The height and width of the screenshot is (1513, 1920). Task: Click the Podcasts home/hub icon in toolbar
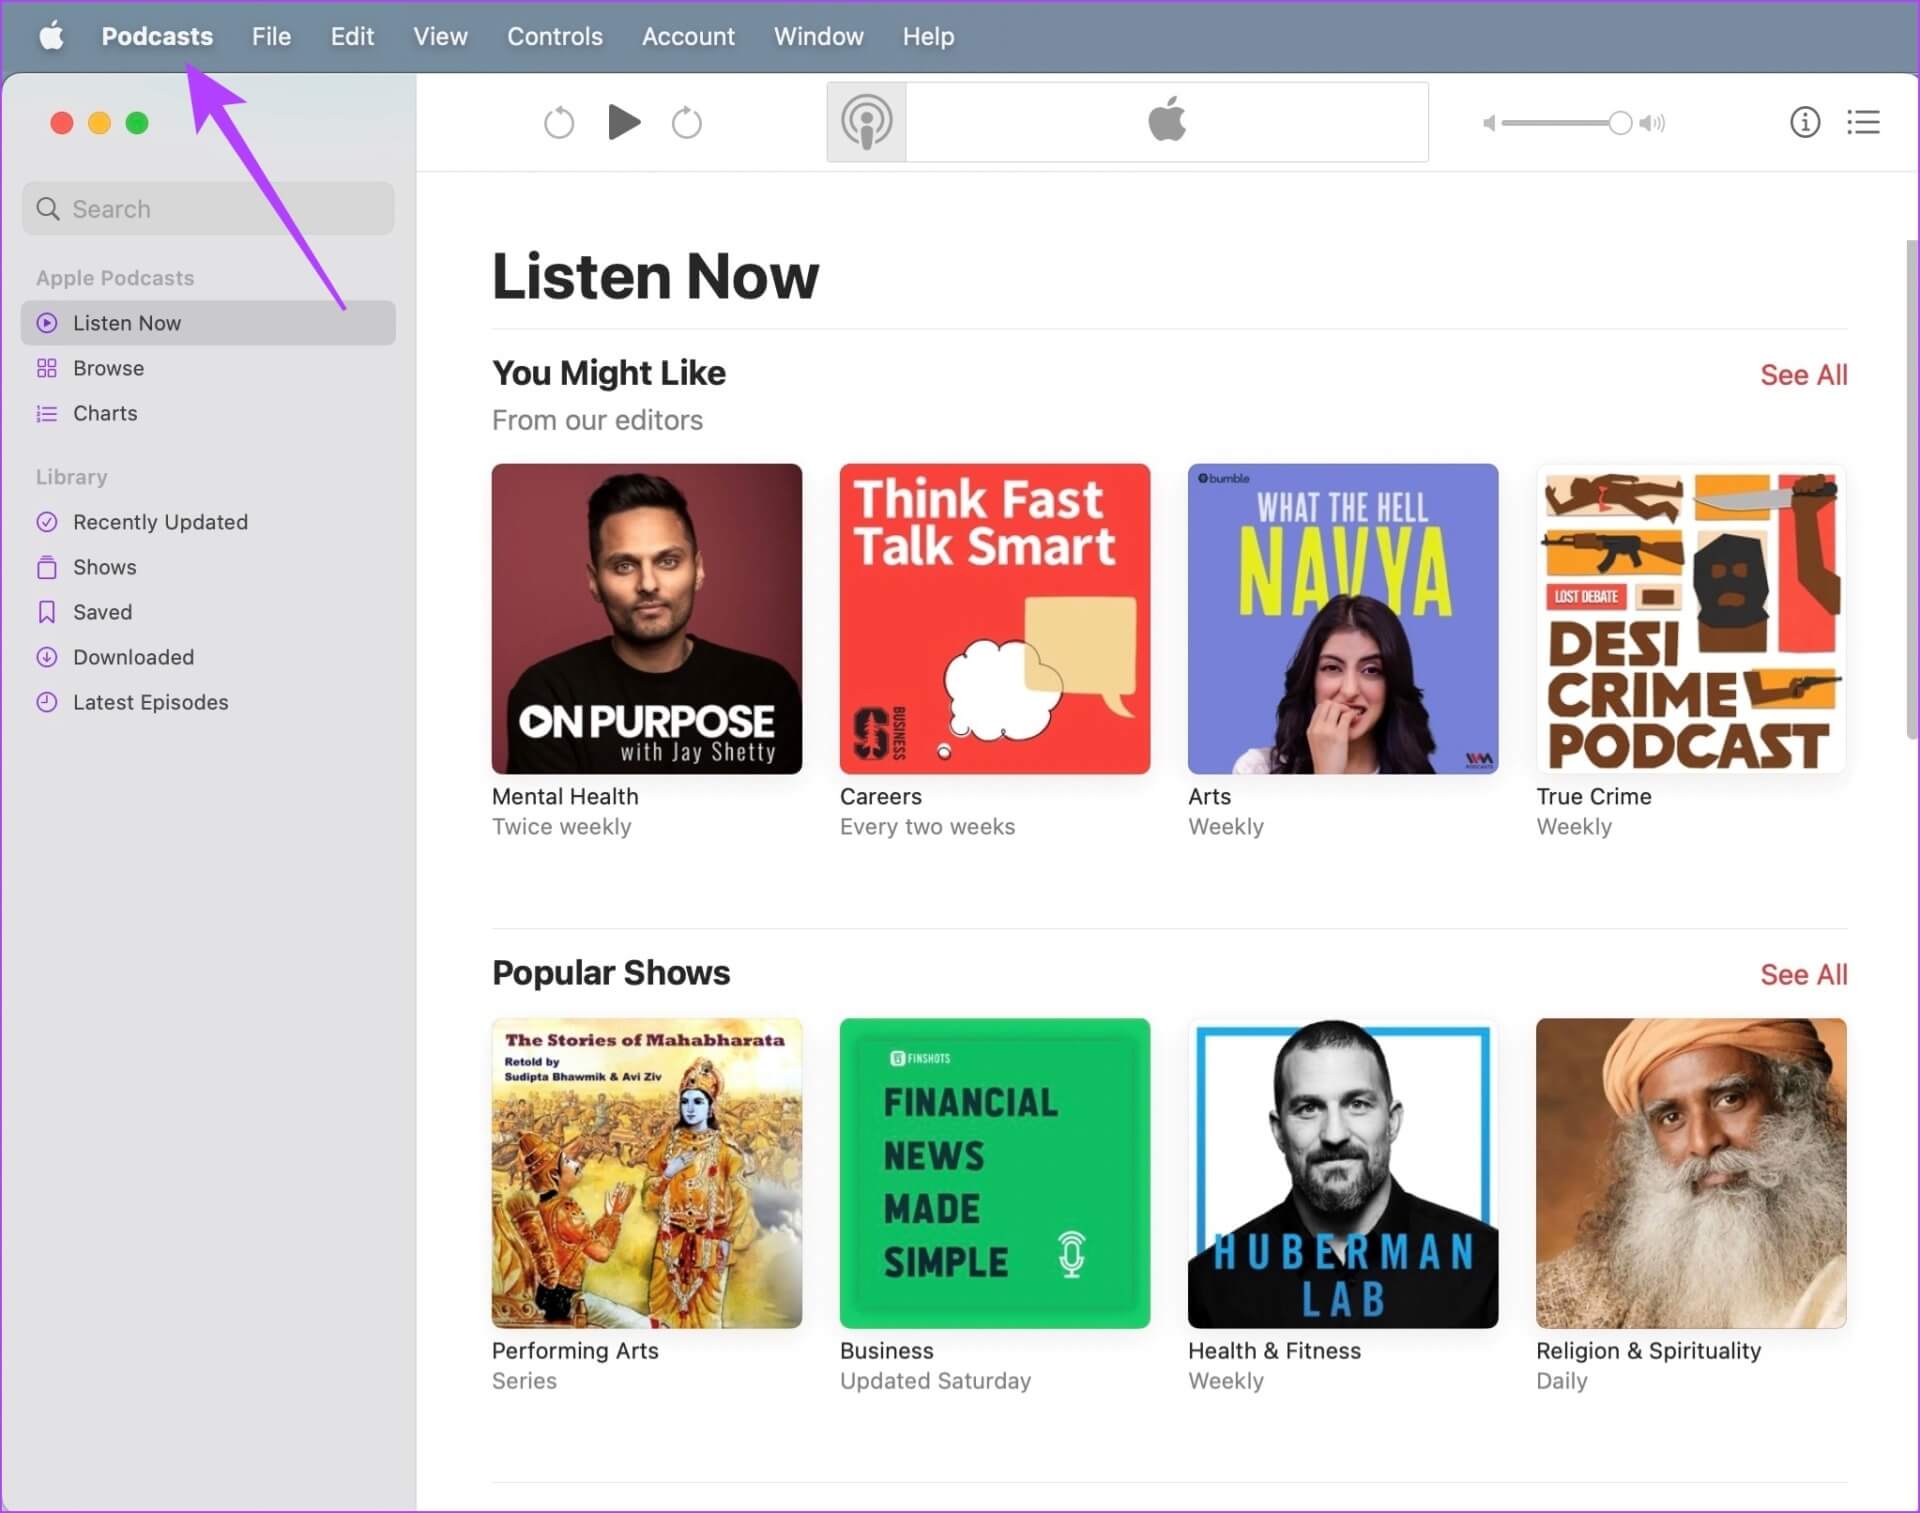point(868,122)
